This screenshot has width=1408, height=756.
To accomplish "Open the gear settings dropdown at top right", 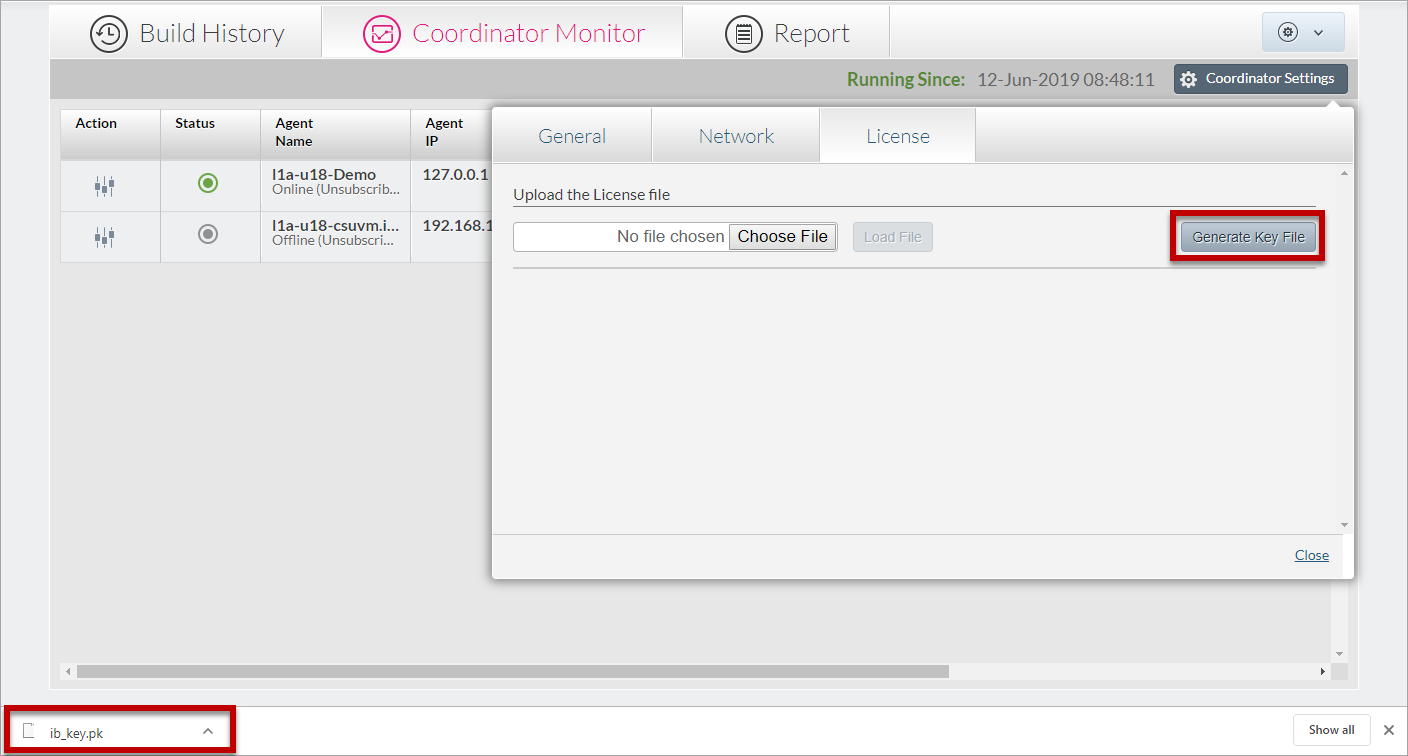I will 1302,32.
